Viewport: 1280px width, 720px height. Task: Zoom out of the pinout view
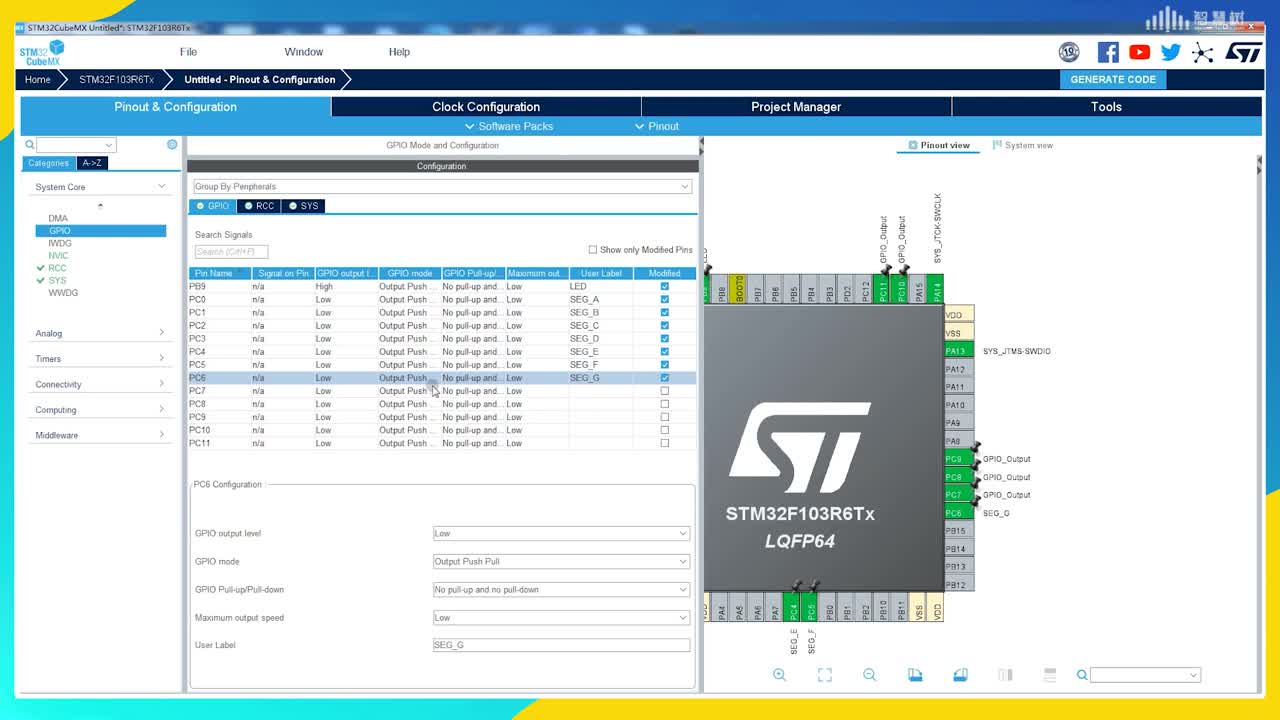[x=870, y=675]
